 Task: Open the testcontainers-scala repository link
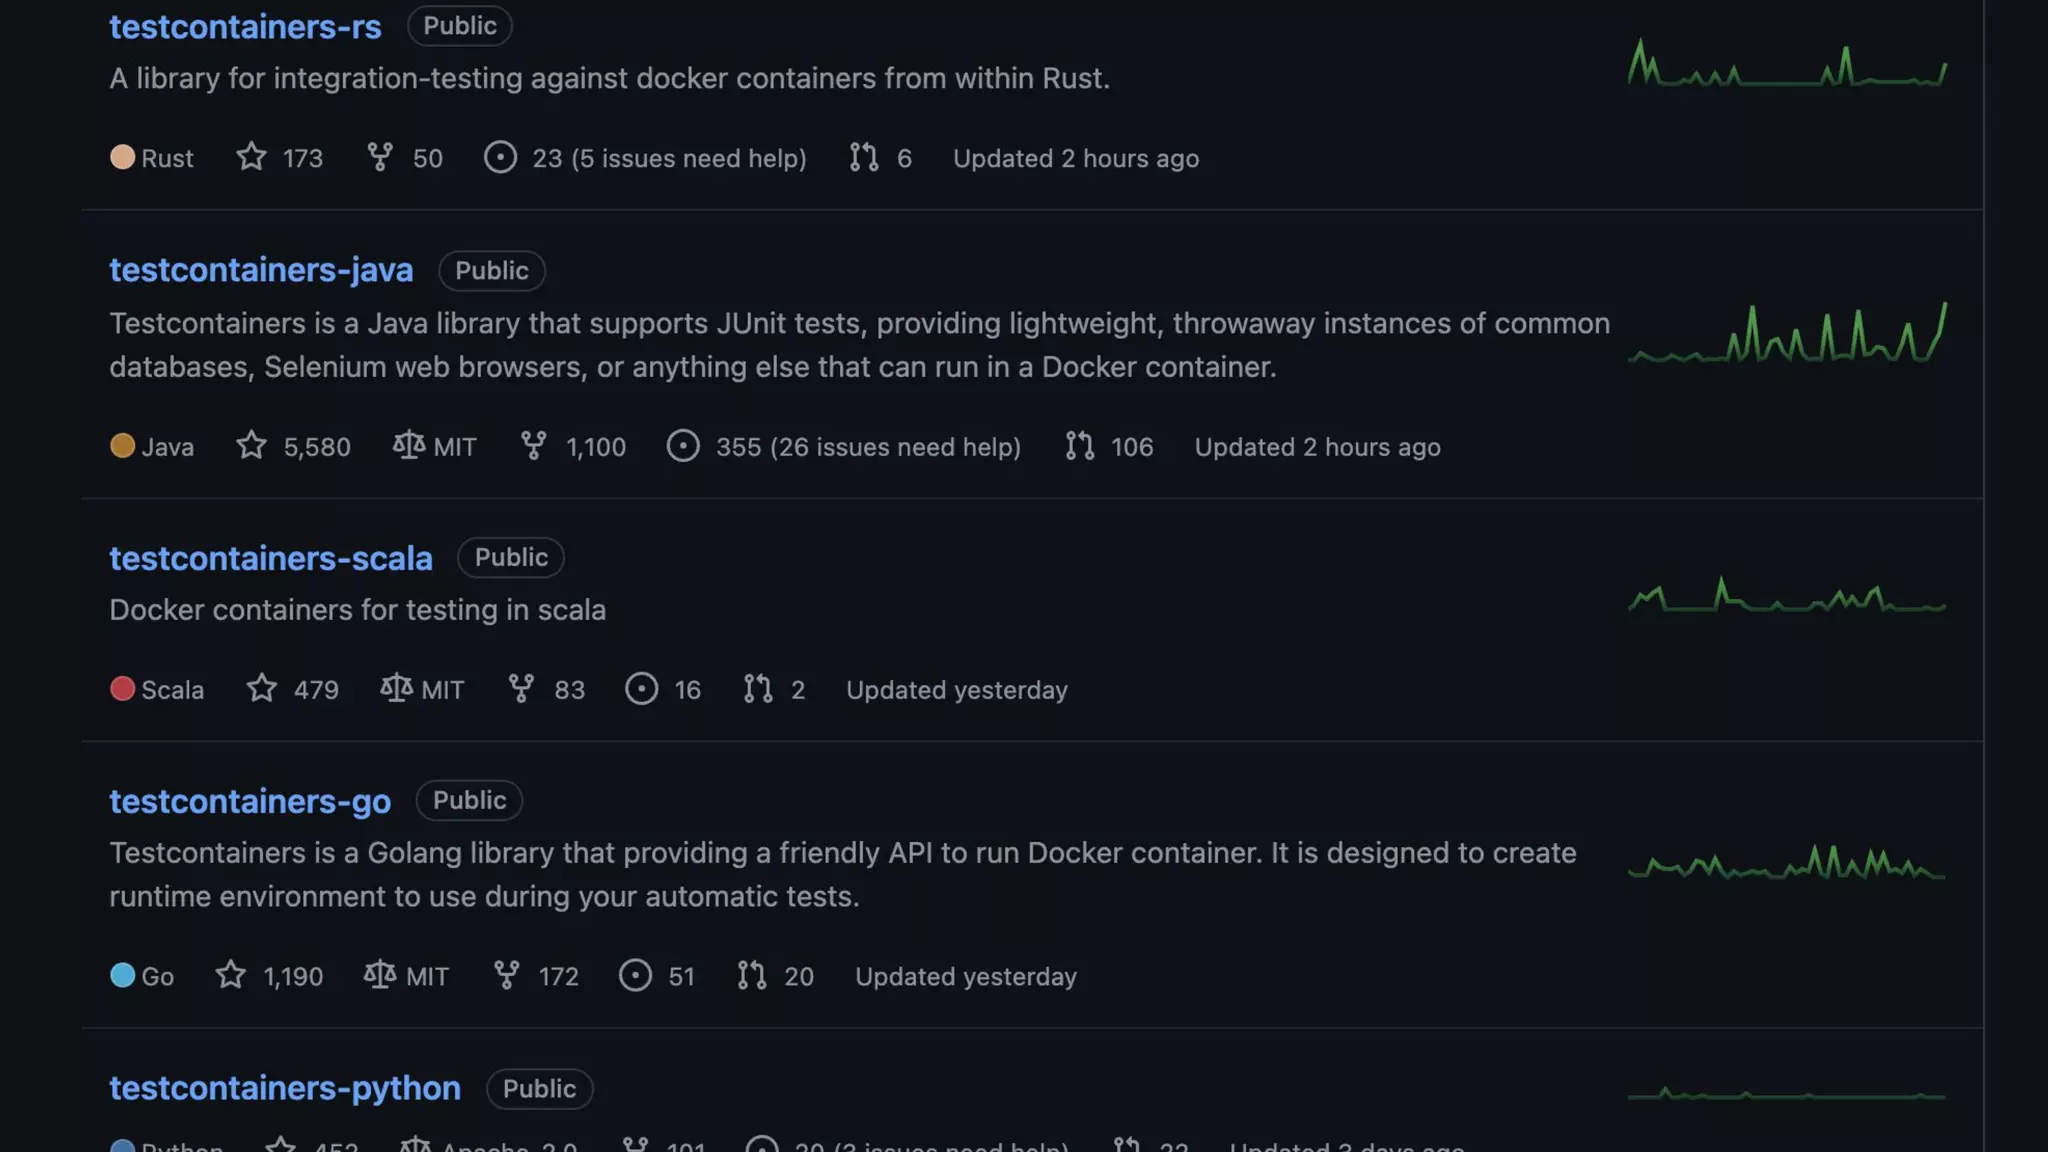(x=271, y=558)
